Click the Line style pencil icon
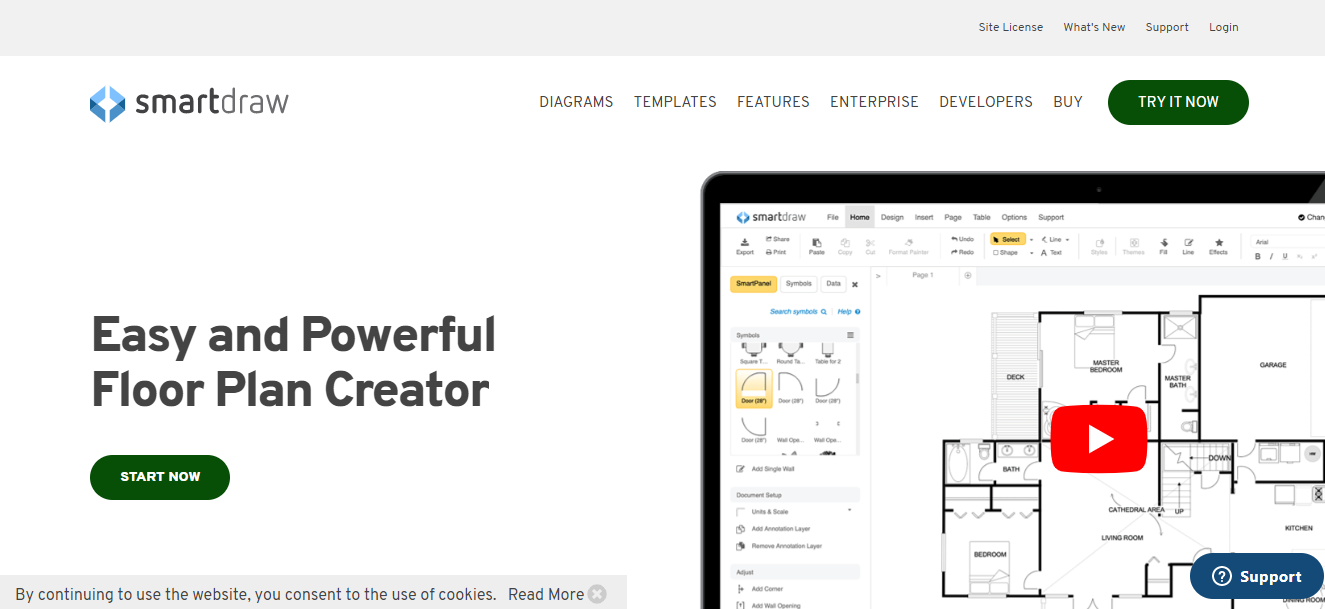 (1188, 246)
